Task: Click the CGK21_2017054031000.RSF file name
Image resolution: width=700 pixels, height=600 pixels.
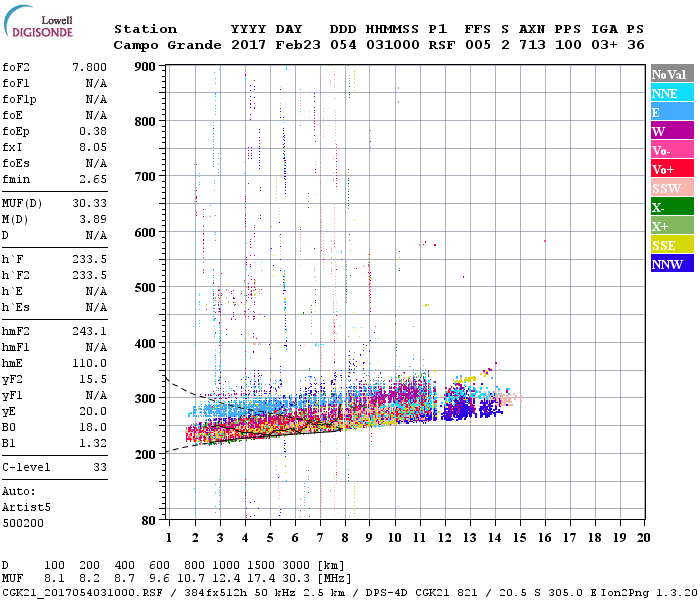Action: point(82,592)
